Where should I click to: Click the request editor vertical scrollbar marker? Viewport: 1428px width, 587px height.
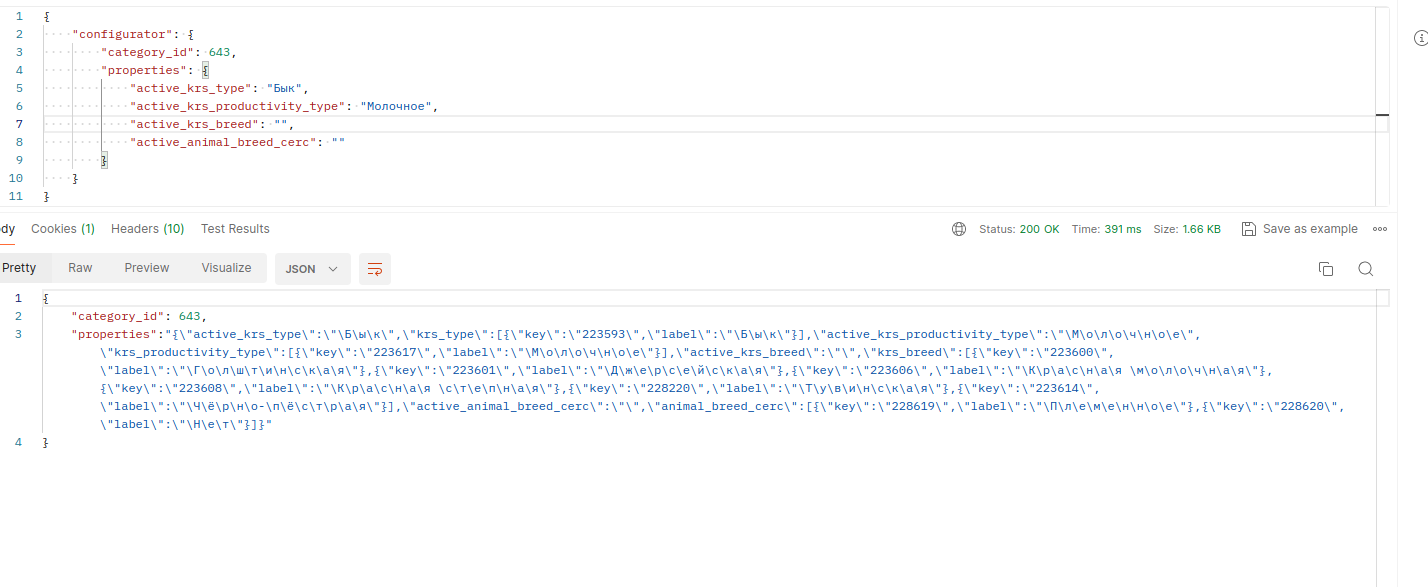click(x=1382, y=115)
